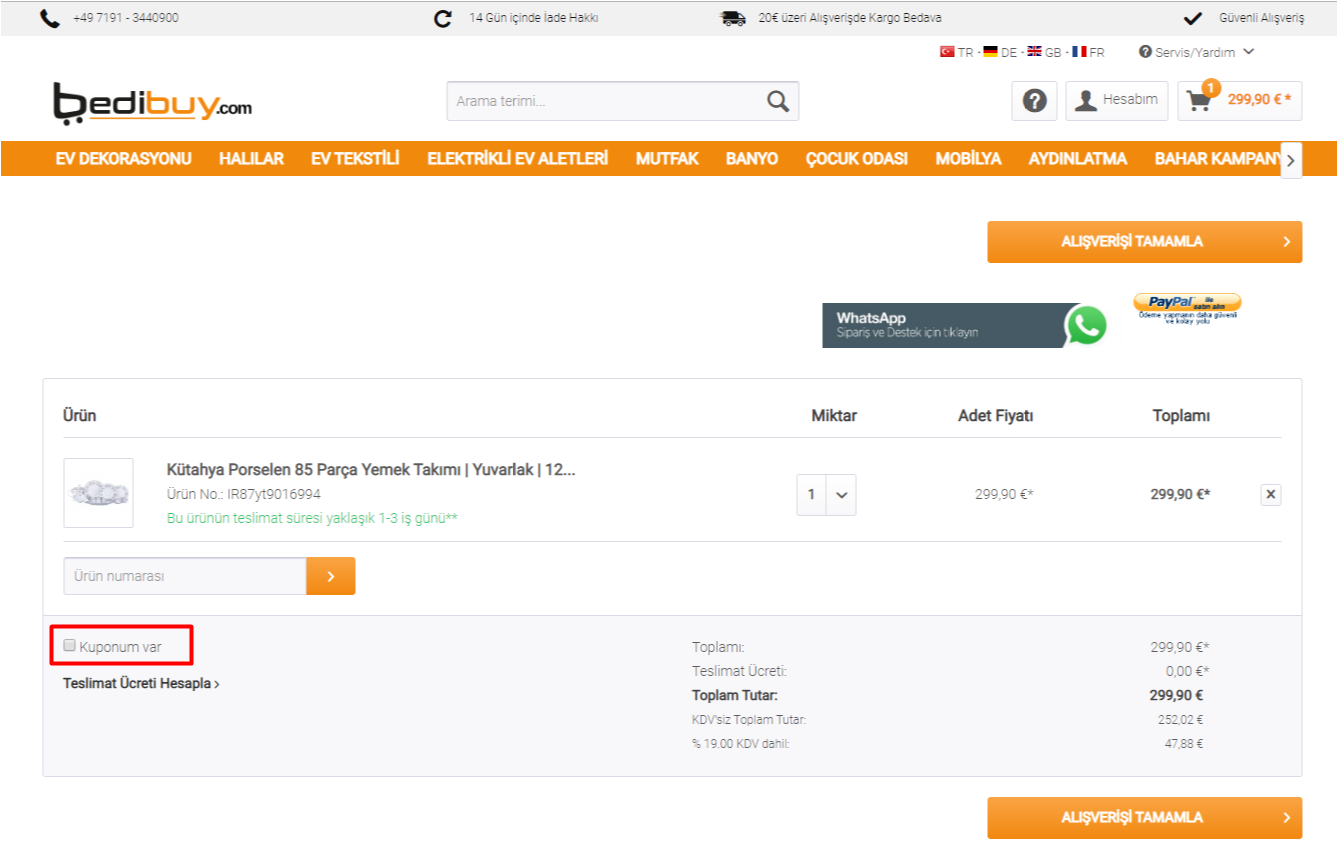Focus the Ürün numarası input field
The height and width of the screenshot is (856, 1337).
click(x=184, y=576)
